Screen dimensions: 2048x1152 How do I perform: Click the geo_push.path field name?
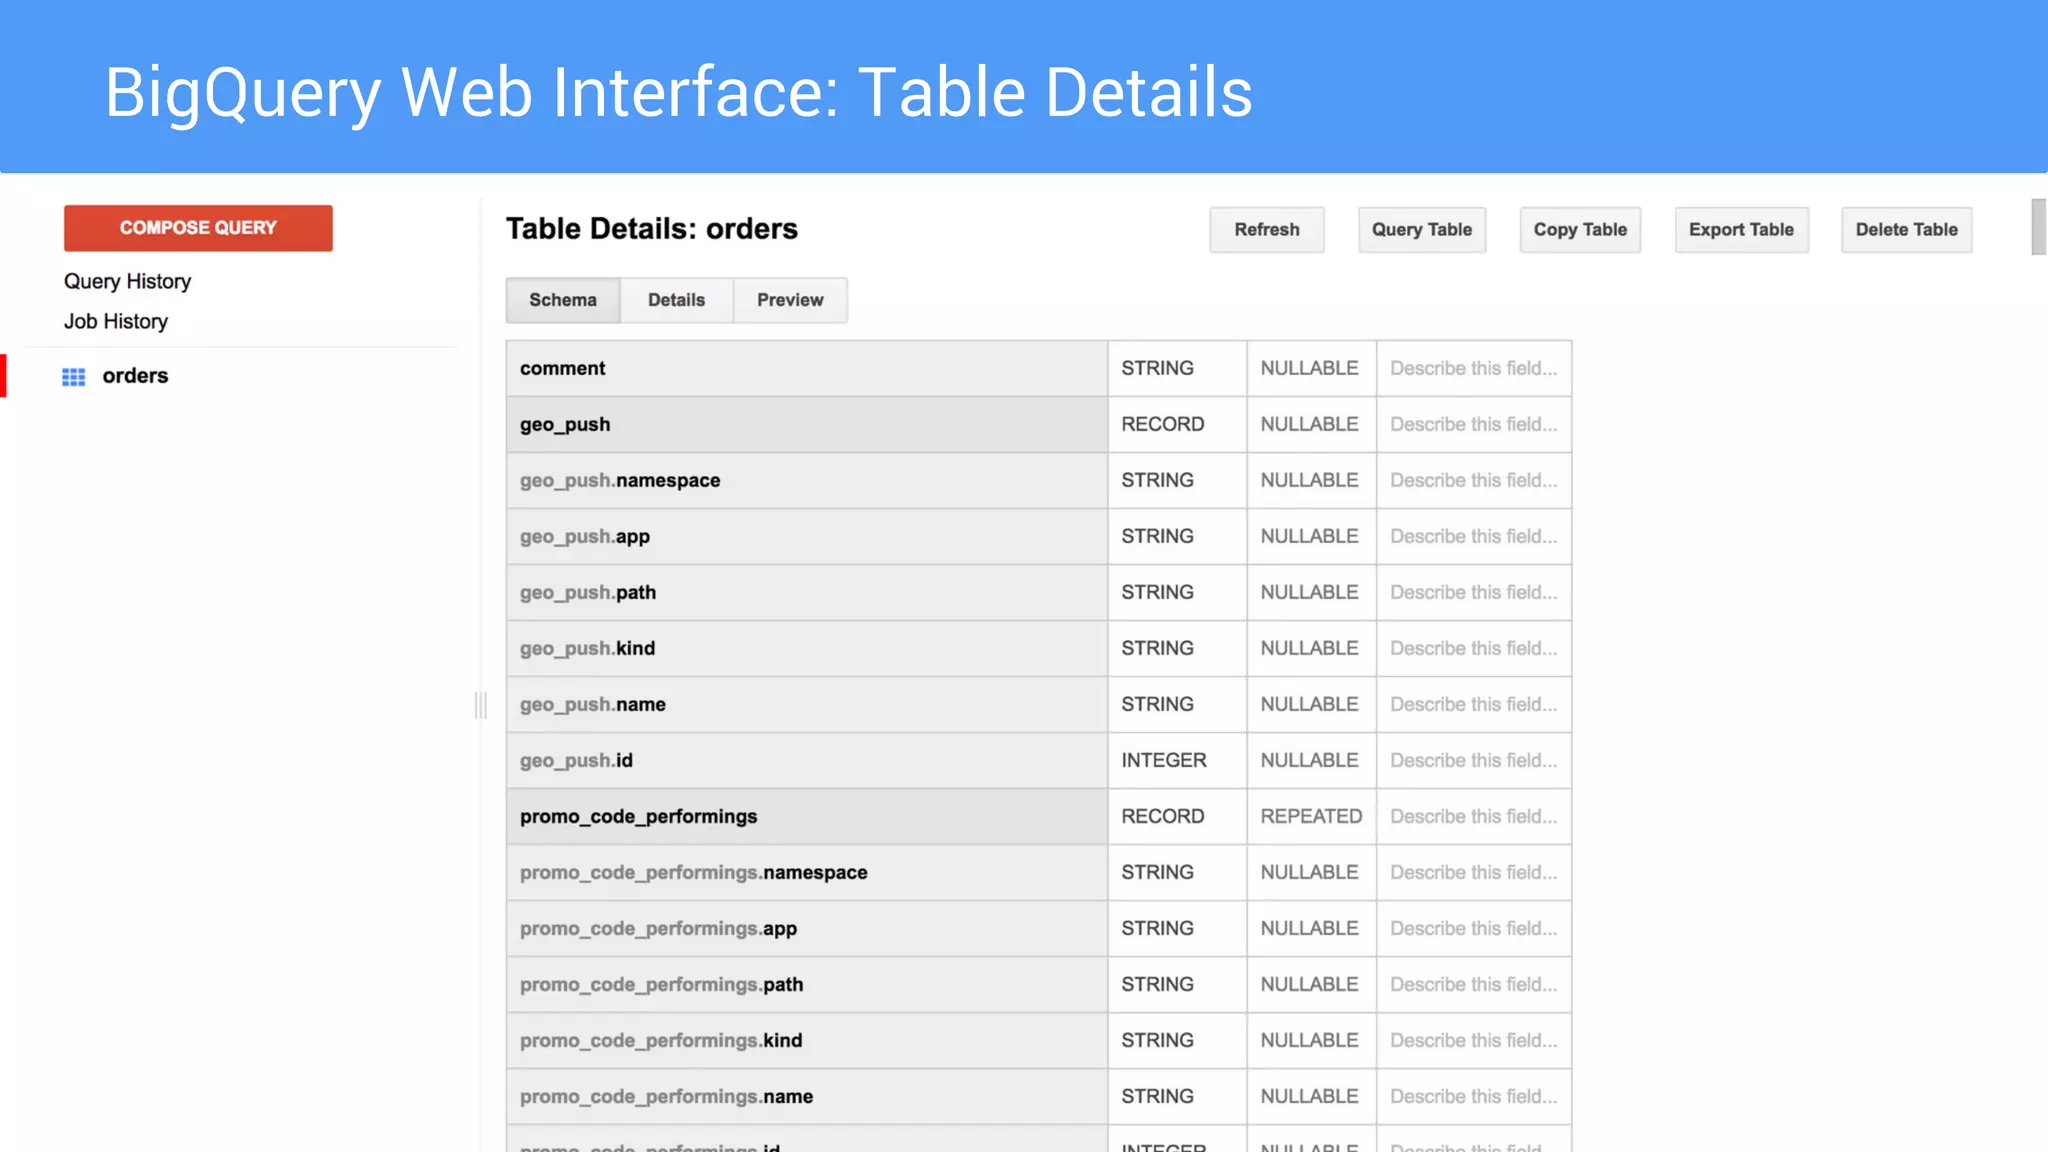click(x=588, y=592)
